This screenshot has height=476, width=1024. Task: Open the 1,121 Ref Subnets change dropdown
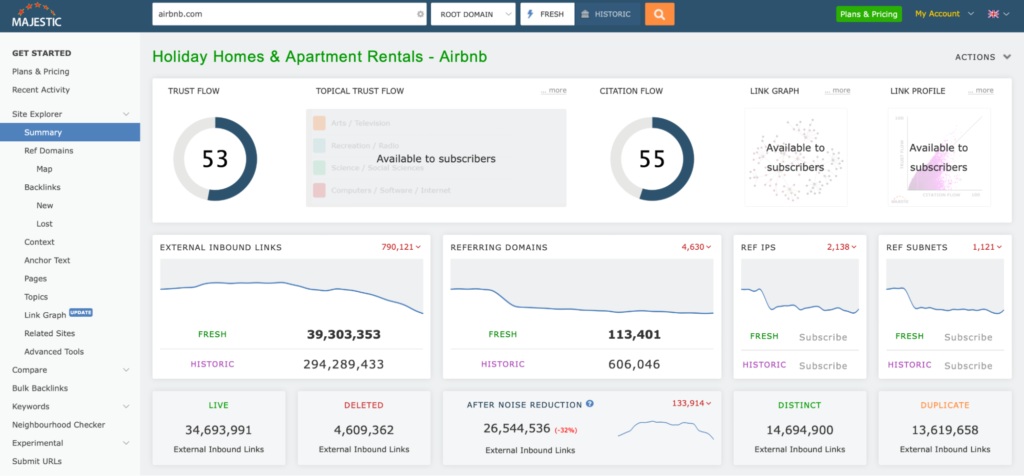point(987,247)
